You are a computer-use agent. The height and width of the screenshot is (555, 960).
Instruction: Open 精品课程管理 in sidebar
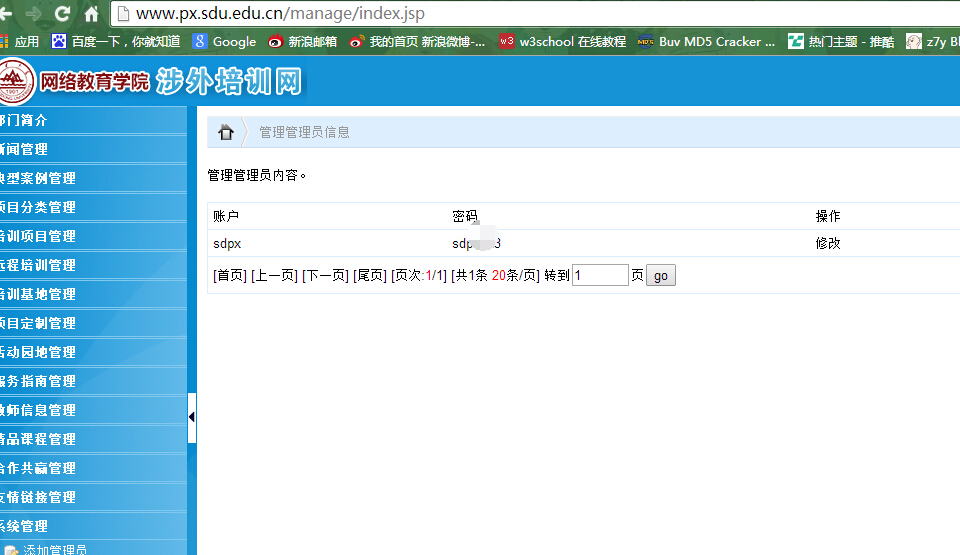point(93,439)
